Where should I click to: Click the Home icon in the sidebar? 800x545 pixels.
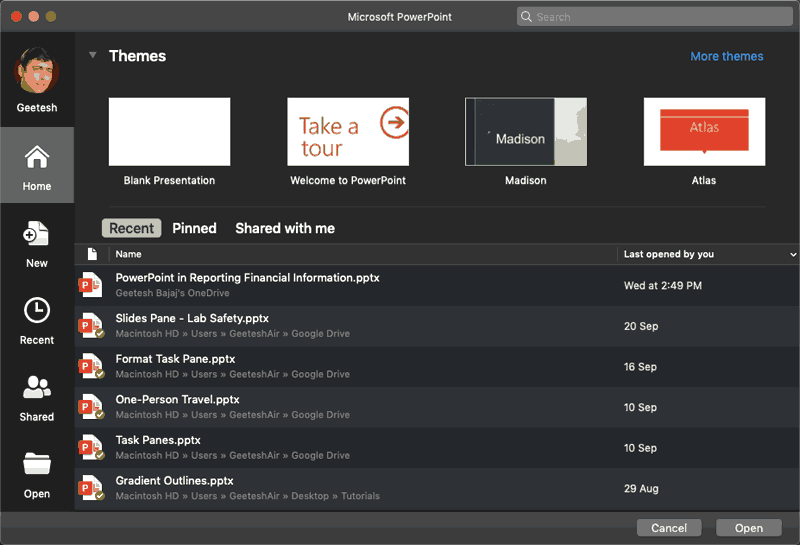[37, 158]
